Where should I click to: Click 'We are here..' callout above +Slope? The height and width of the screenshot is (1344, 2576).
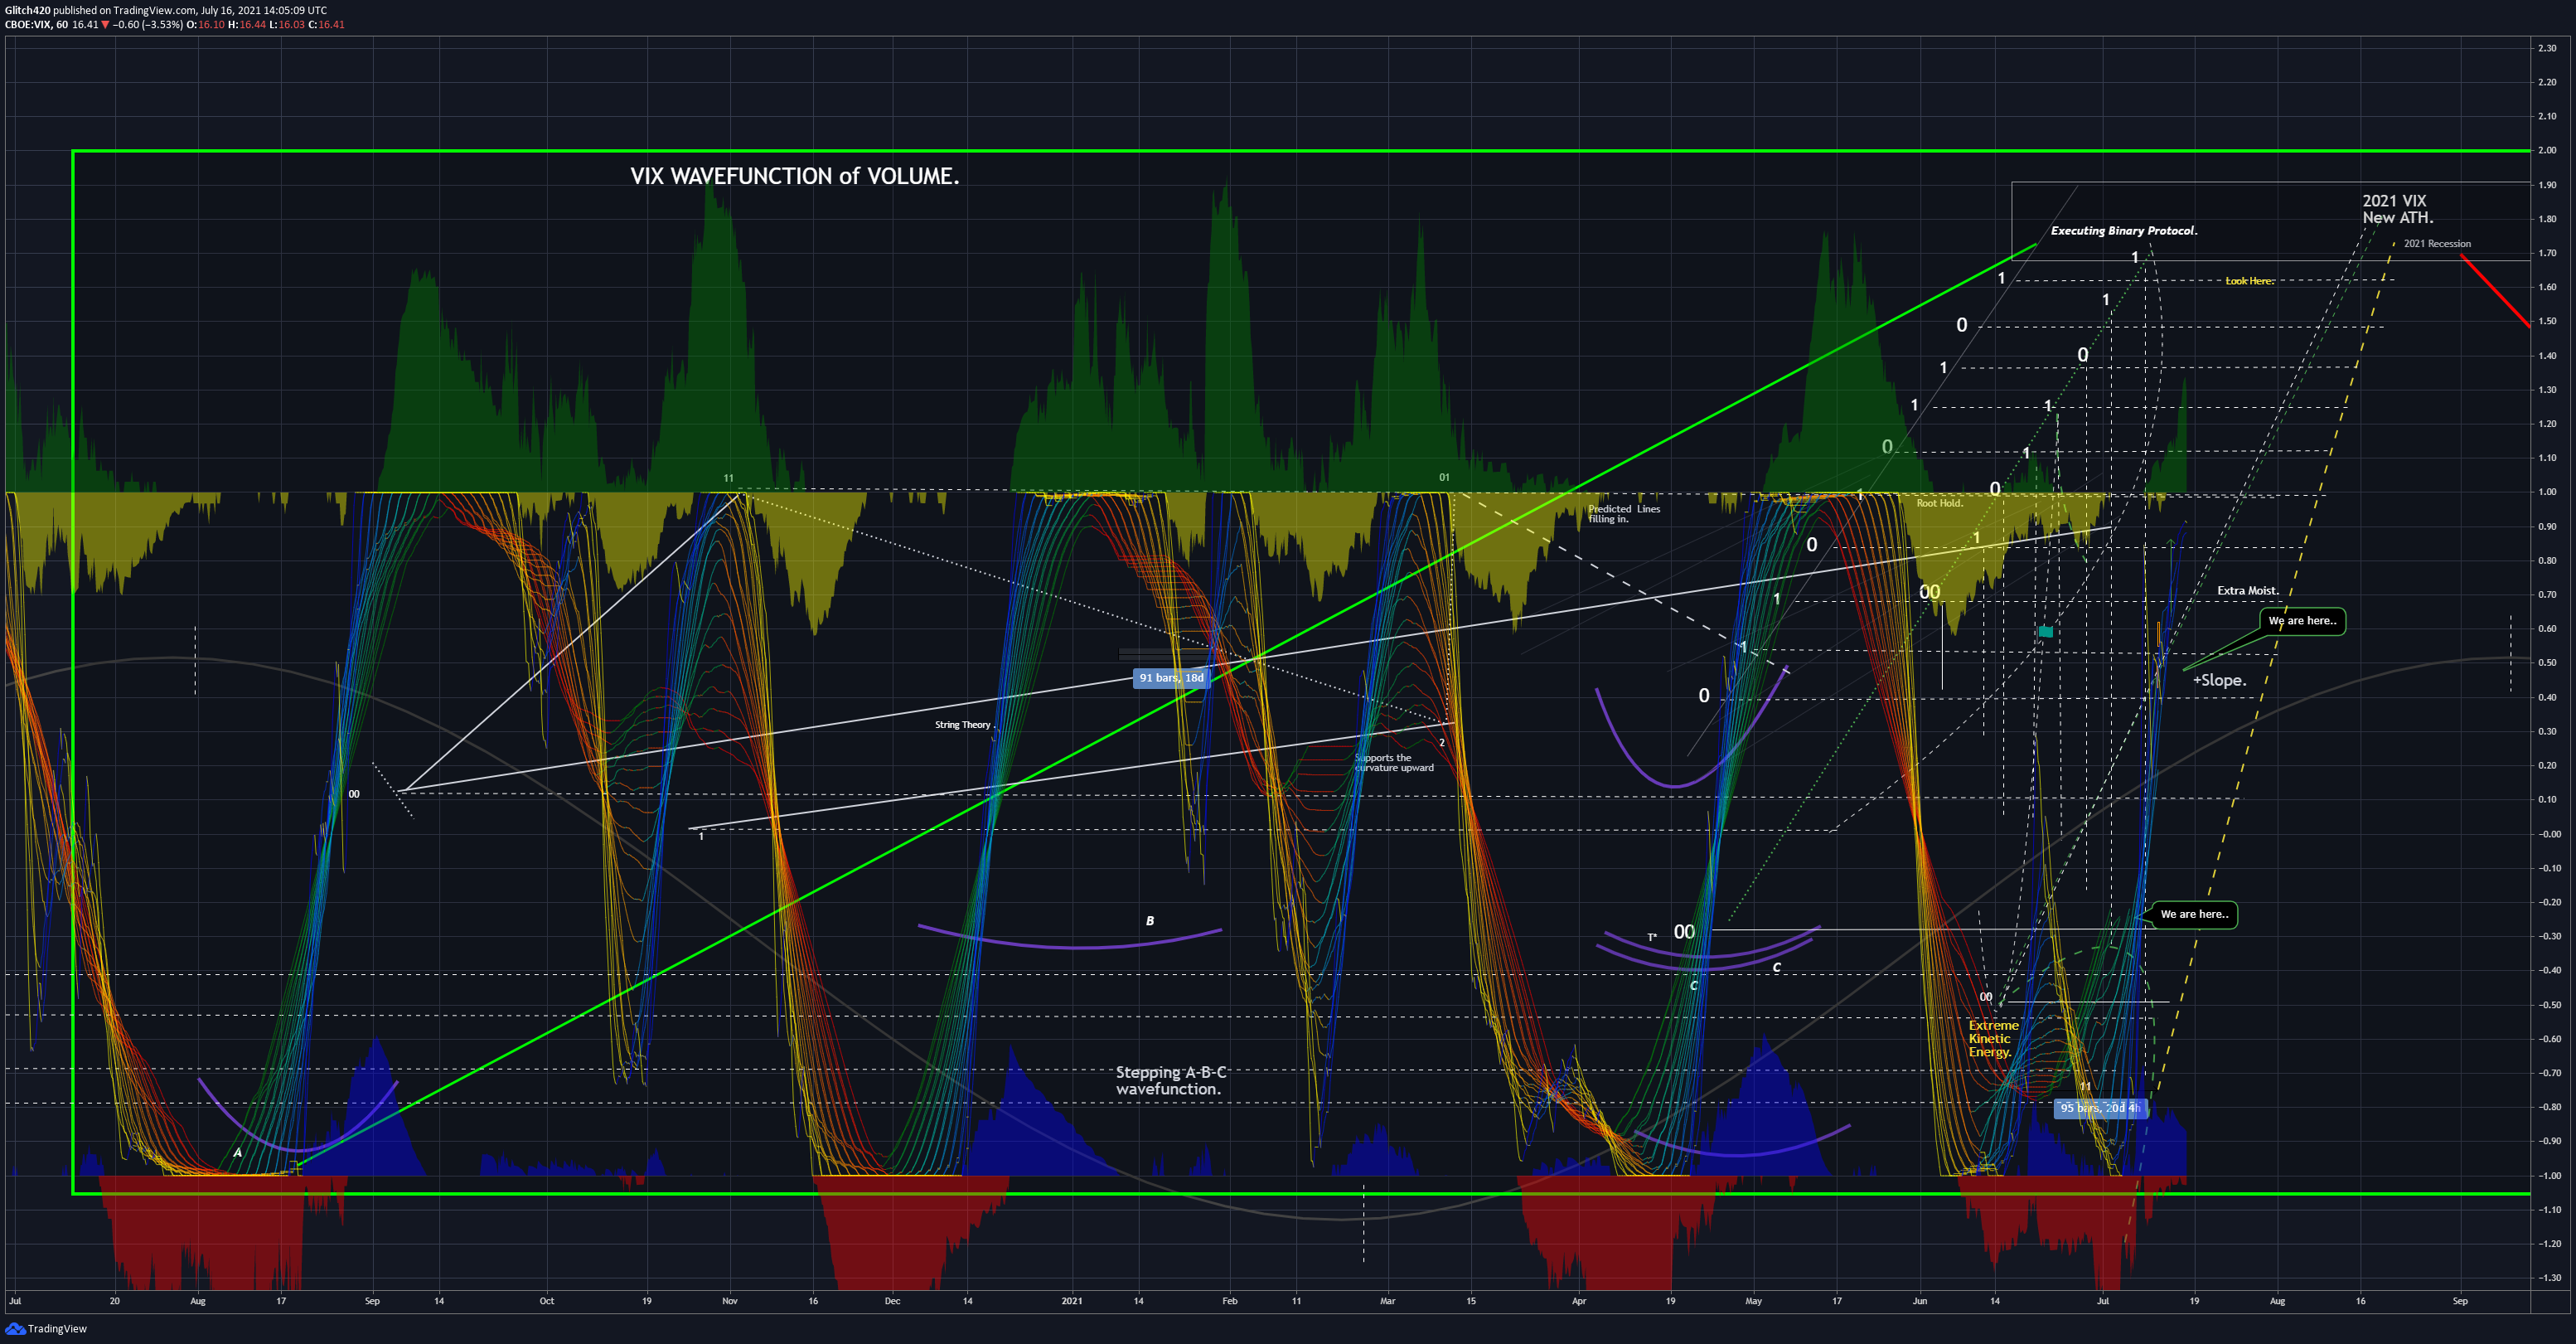point(2302,621)
